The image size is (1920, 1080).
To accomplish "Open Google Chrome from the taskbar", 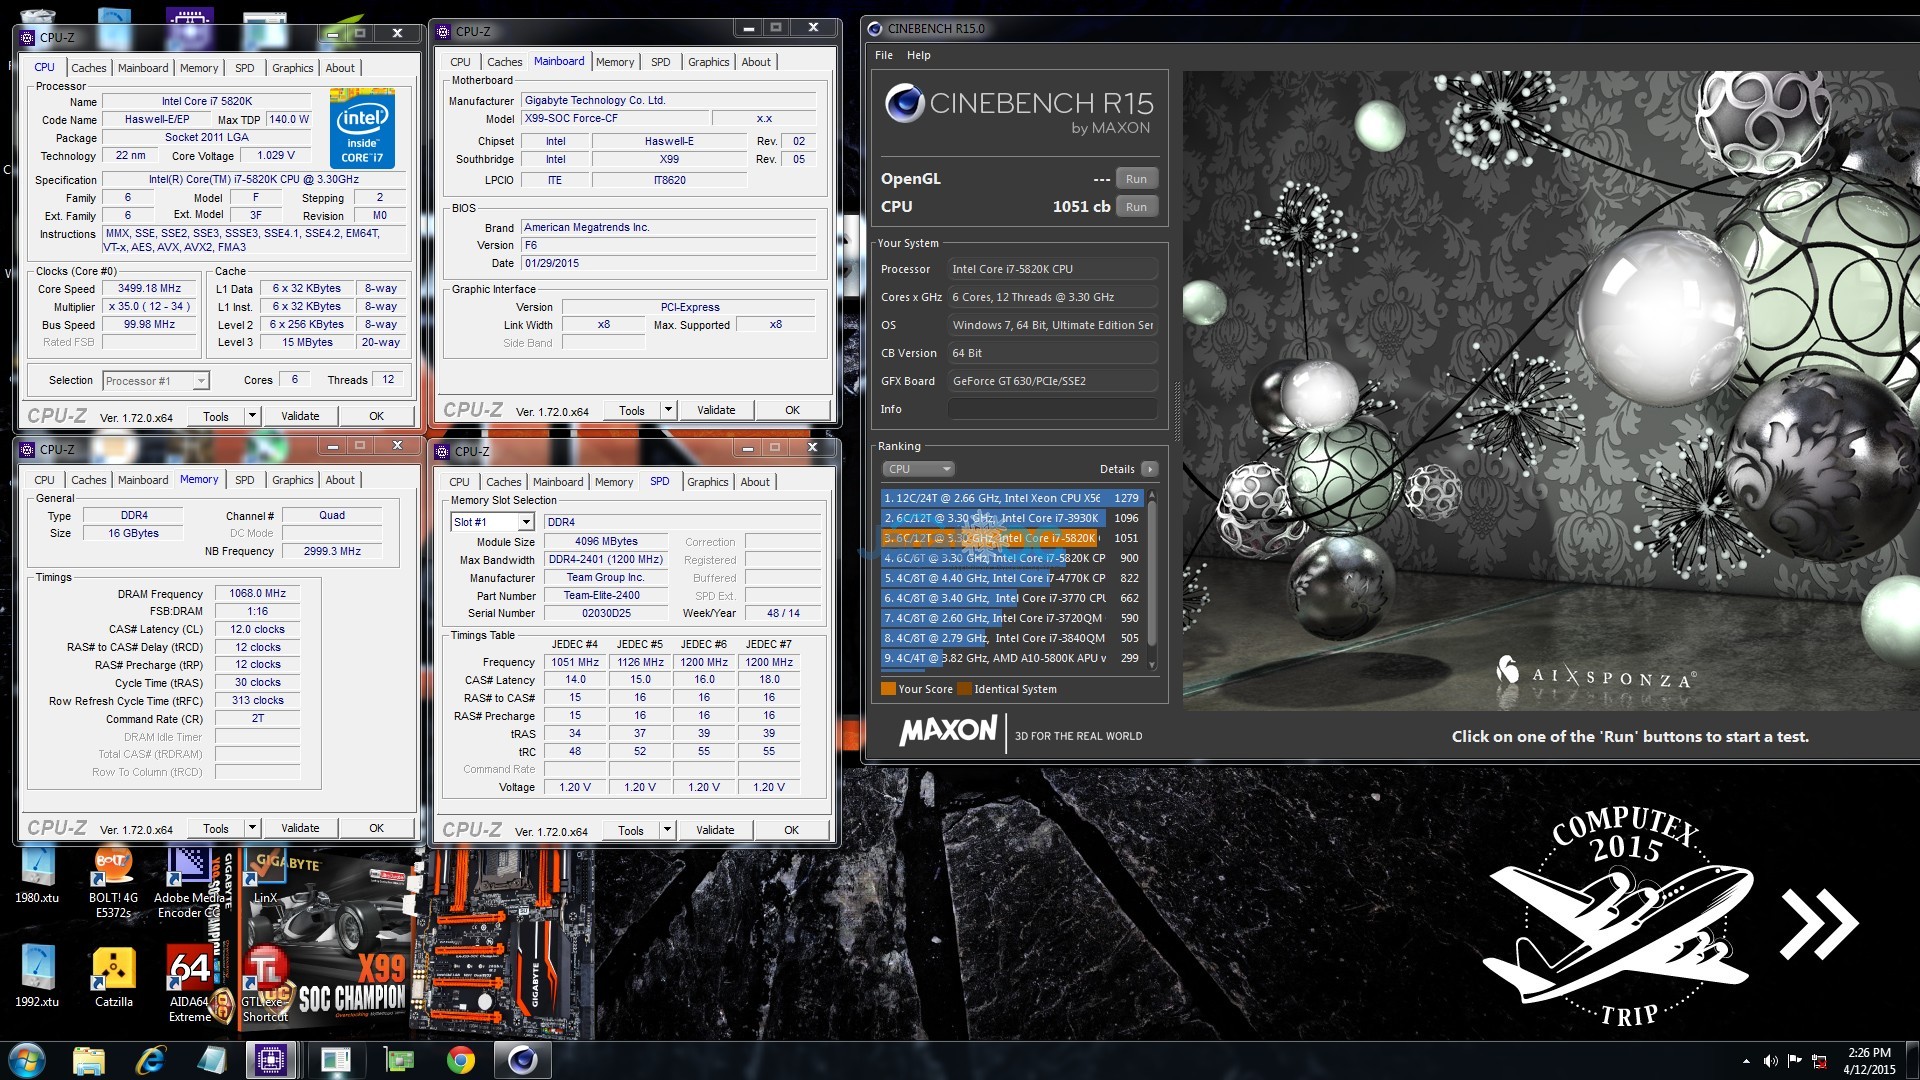I will pos(460,1059).
